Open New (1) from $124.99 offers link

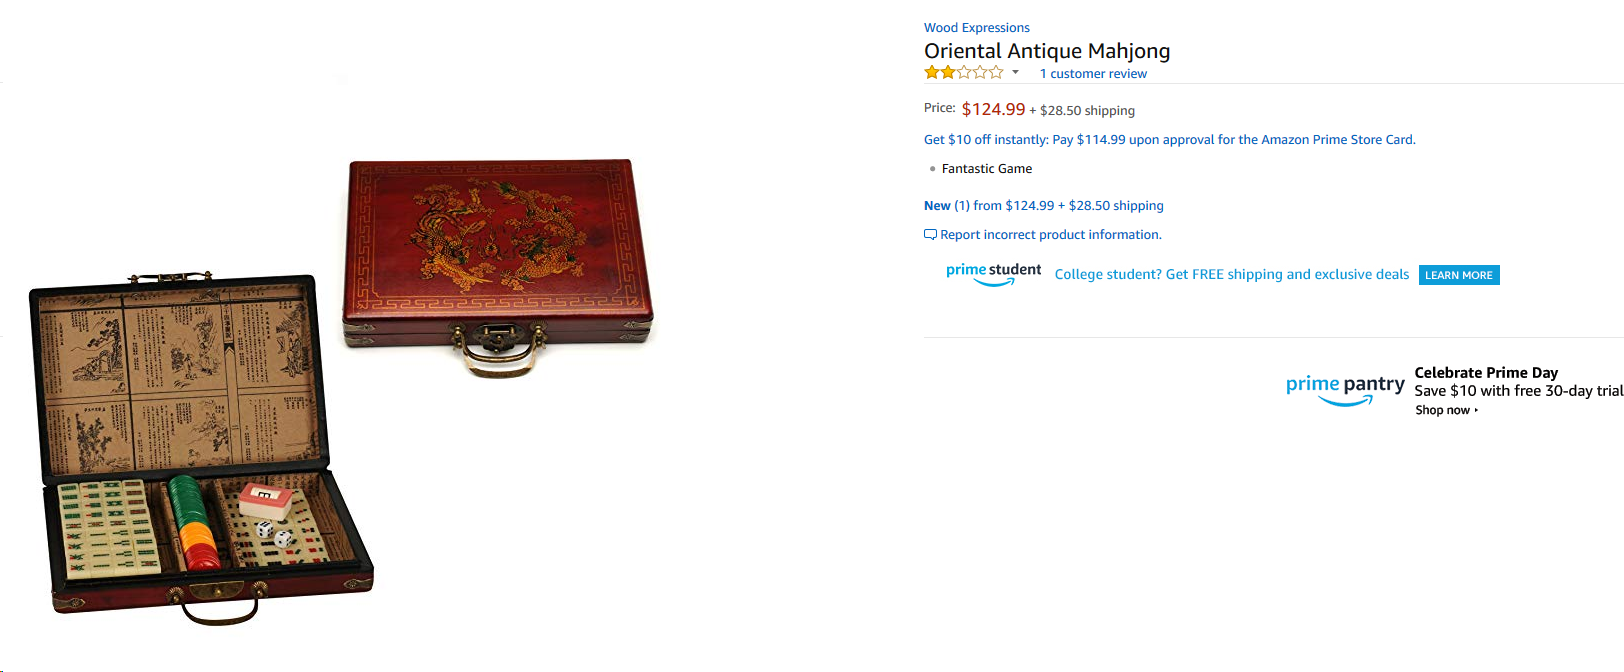[x=1043, y=206]
